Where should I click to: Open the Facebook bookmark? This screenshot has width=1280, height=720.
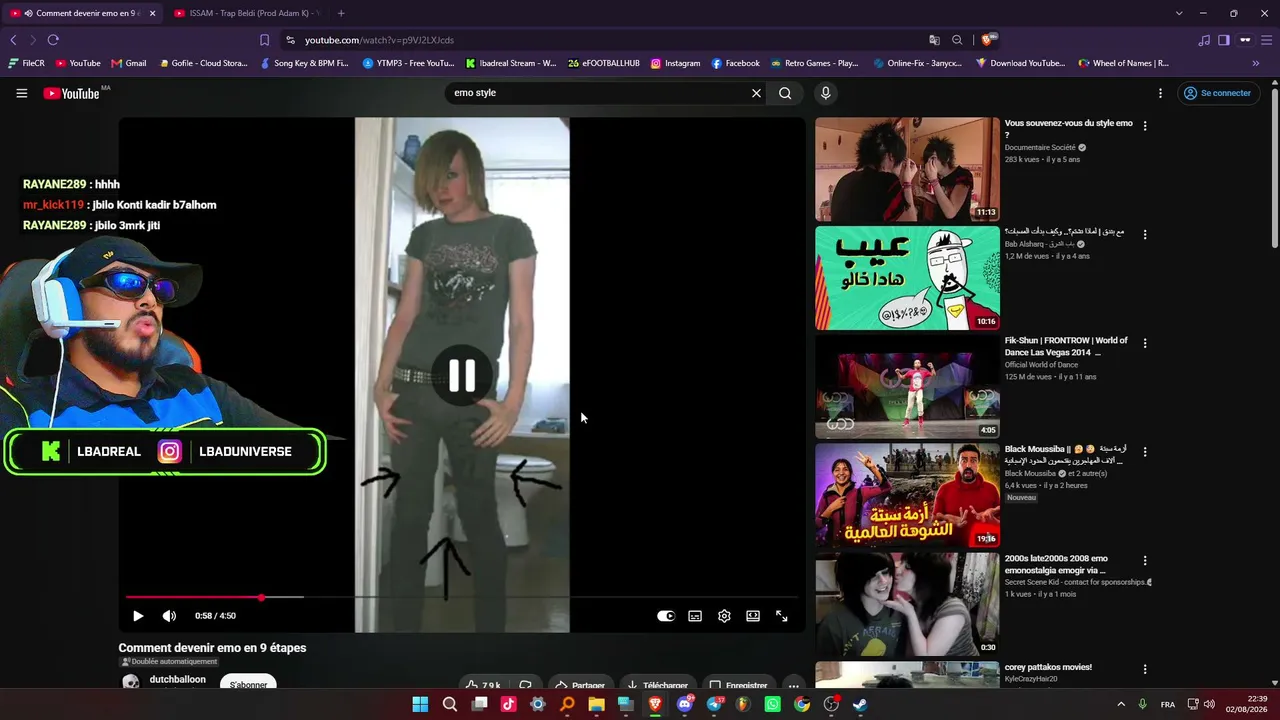point(735,63)
